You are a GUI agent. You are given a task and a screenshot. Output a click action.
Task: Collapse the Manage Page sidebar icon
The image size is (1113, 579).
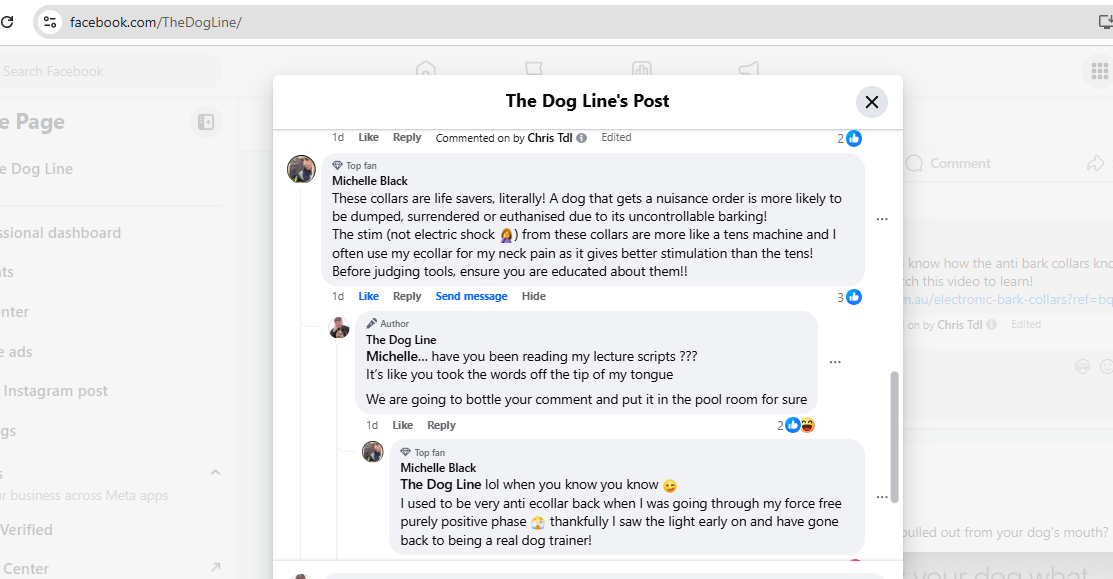[x=206, y=122]
